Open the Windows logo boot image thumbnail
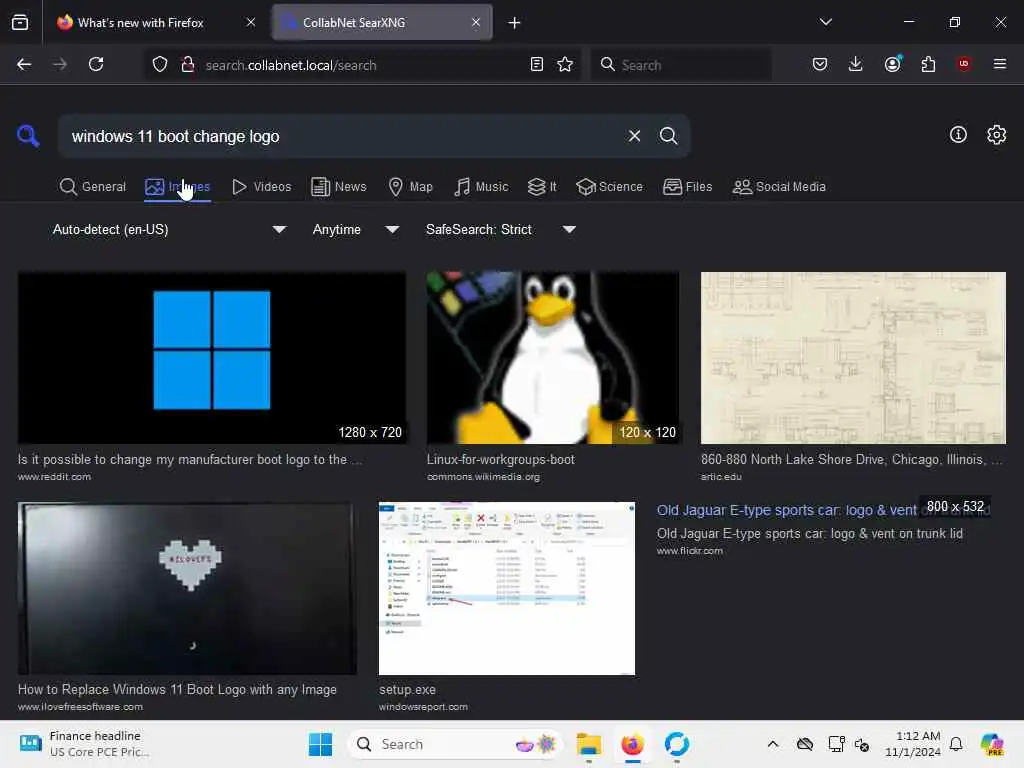Image resolution: width=1024 pixels, height=768 pixels. (x=212, y=357)
